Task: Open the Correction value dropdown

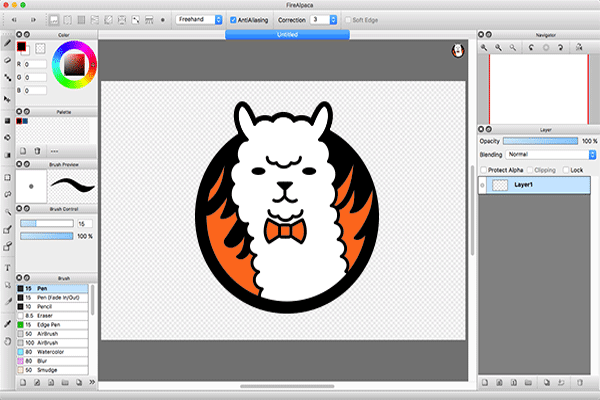Action: pos(322,19)
